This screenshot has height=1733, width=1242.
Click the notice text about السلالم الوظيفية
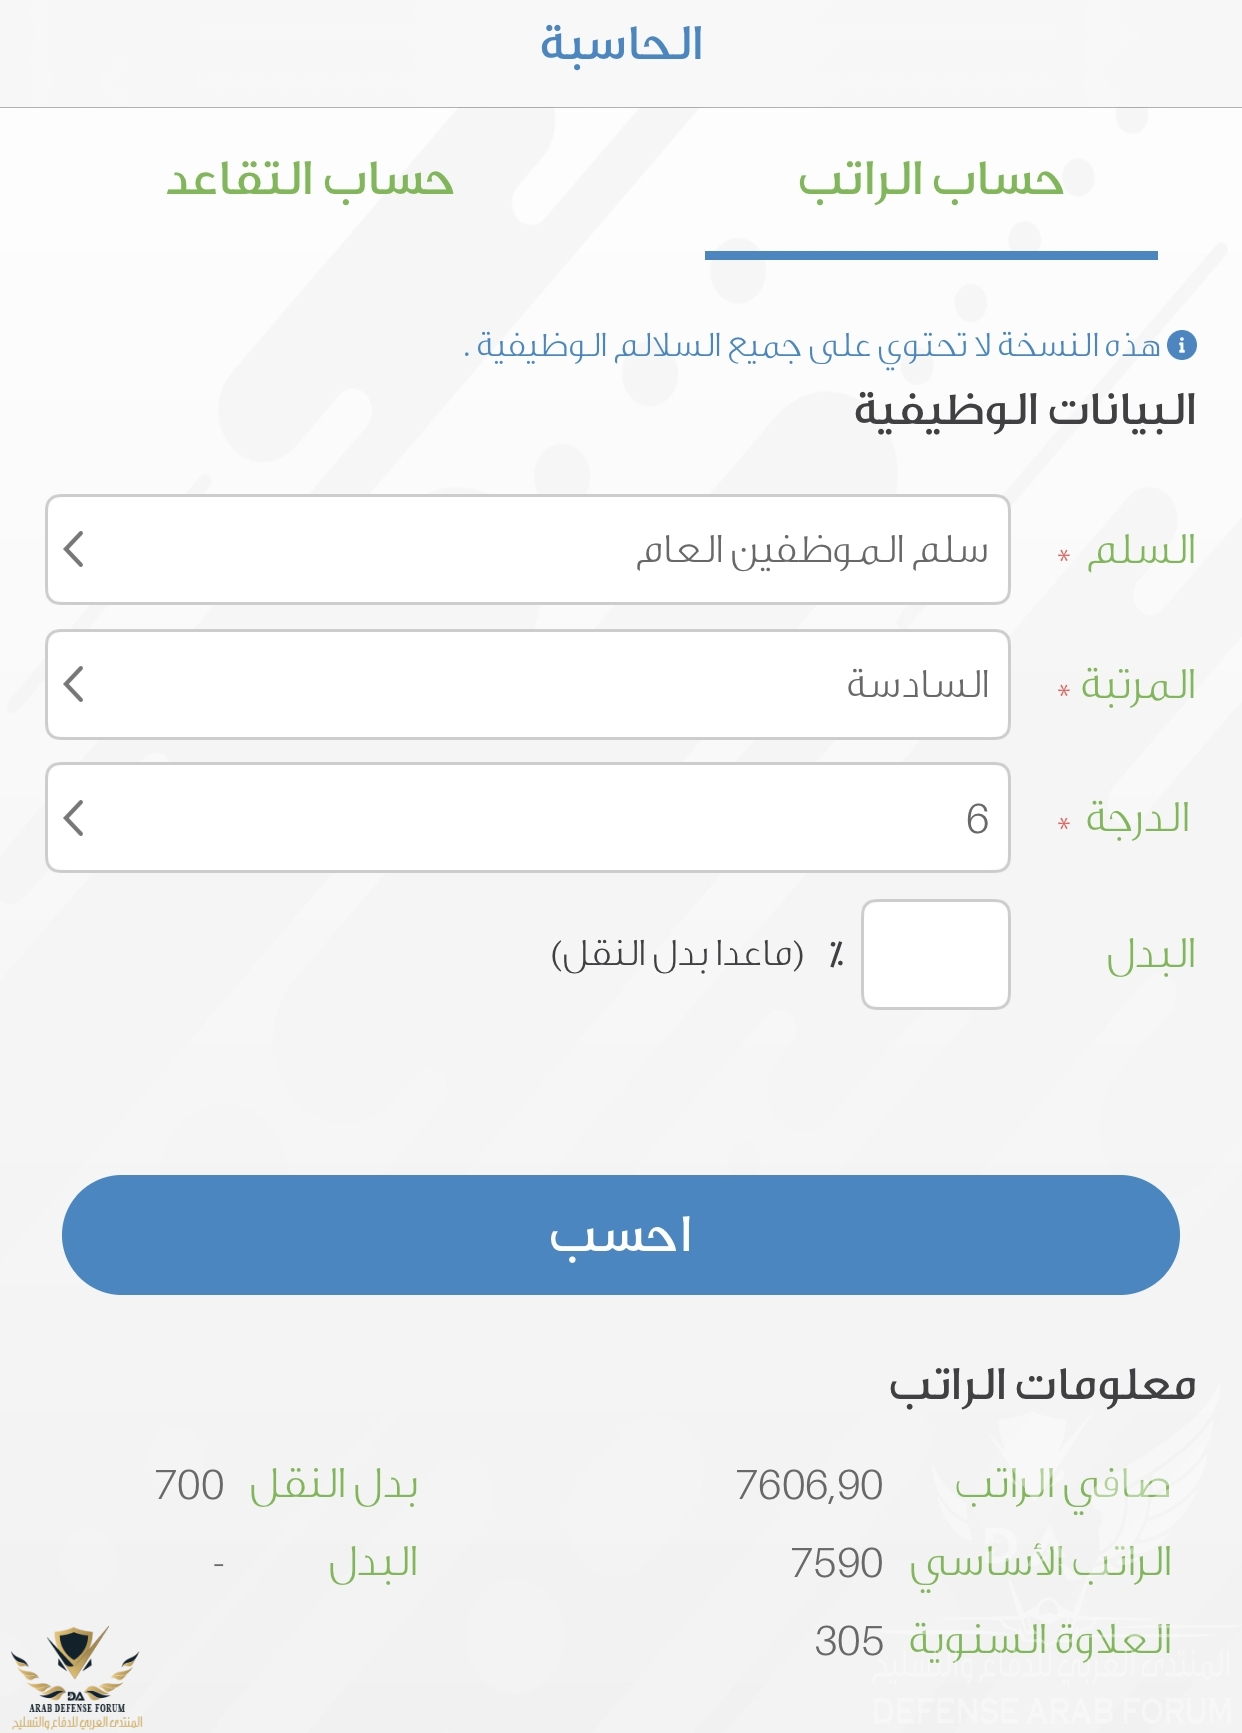pos(816,345)
